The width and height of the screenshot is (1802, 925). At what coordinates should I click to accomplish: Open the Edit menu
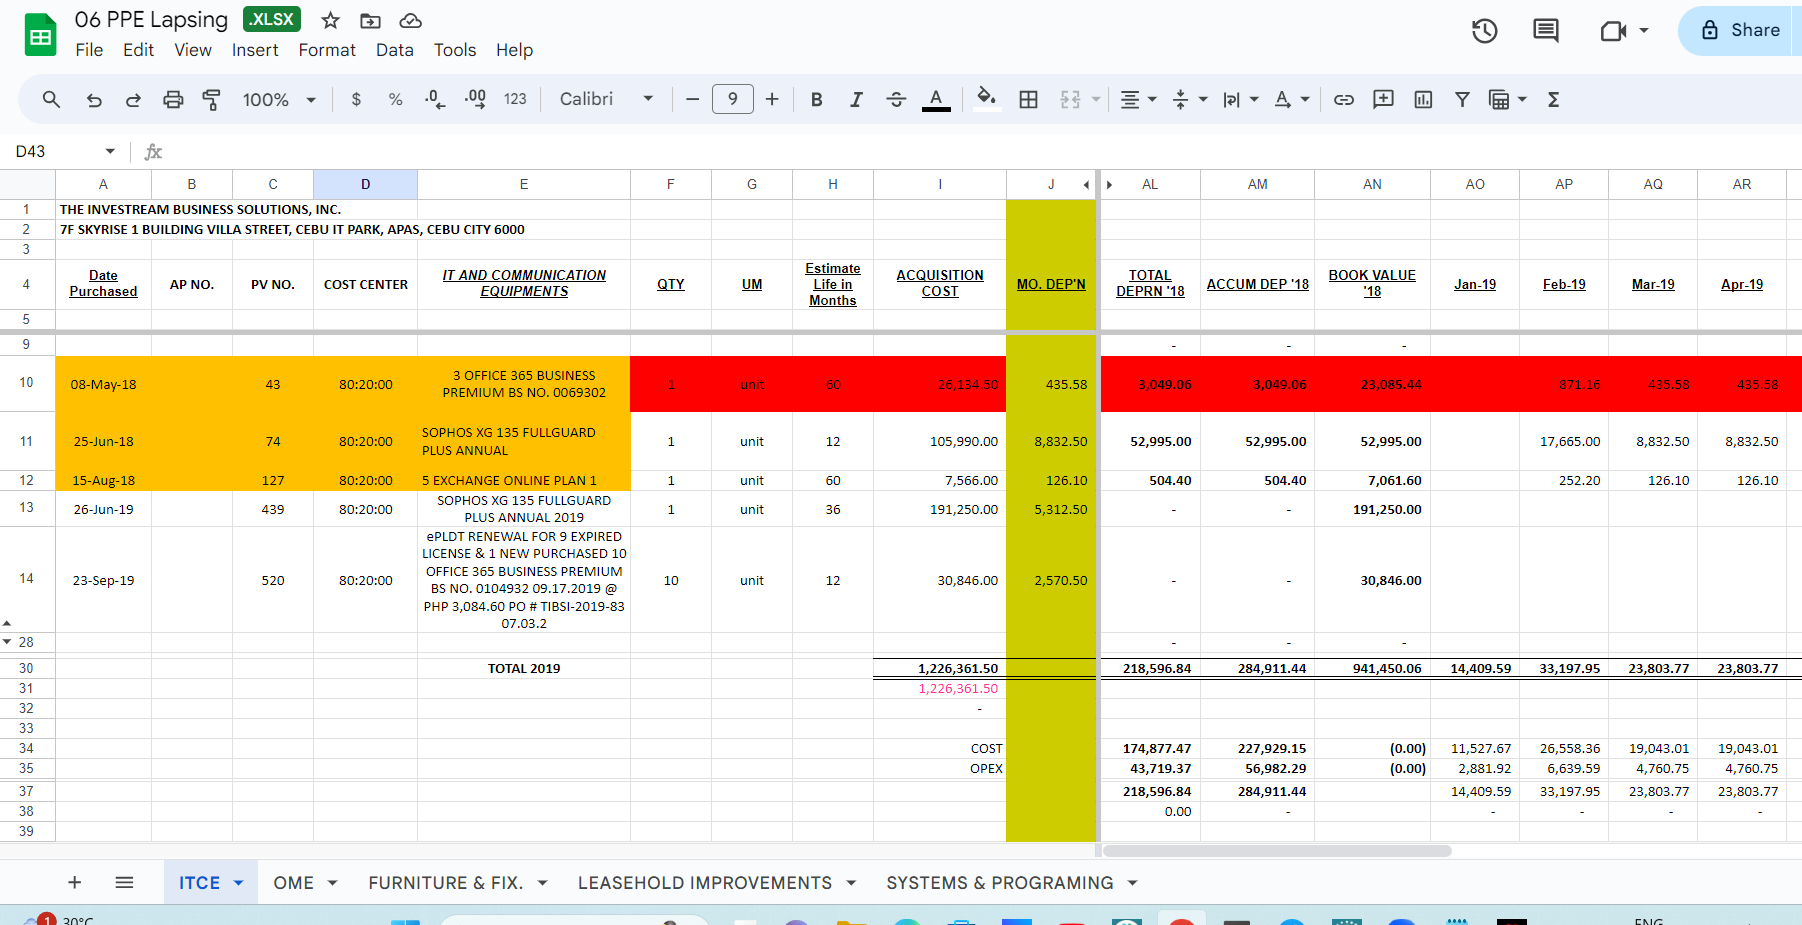click(x=138, y=50)
